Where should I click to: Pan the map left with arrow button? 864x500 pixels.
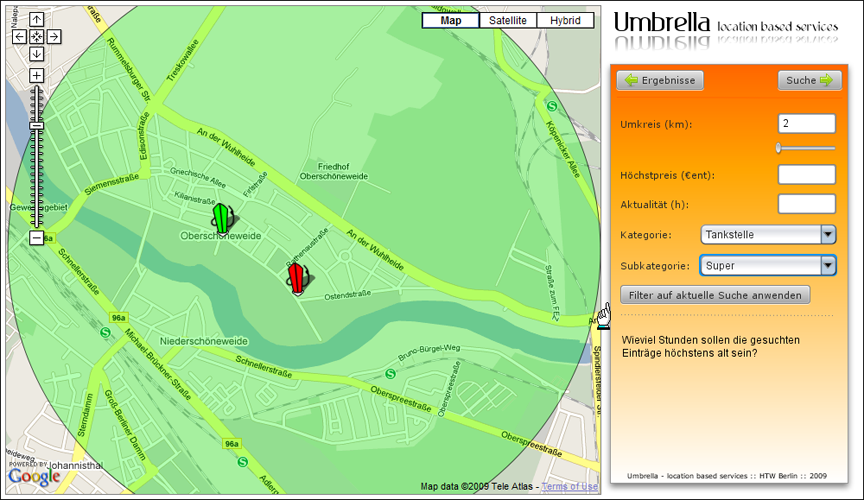tap(19, 37)
